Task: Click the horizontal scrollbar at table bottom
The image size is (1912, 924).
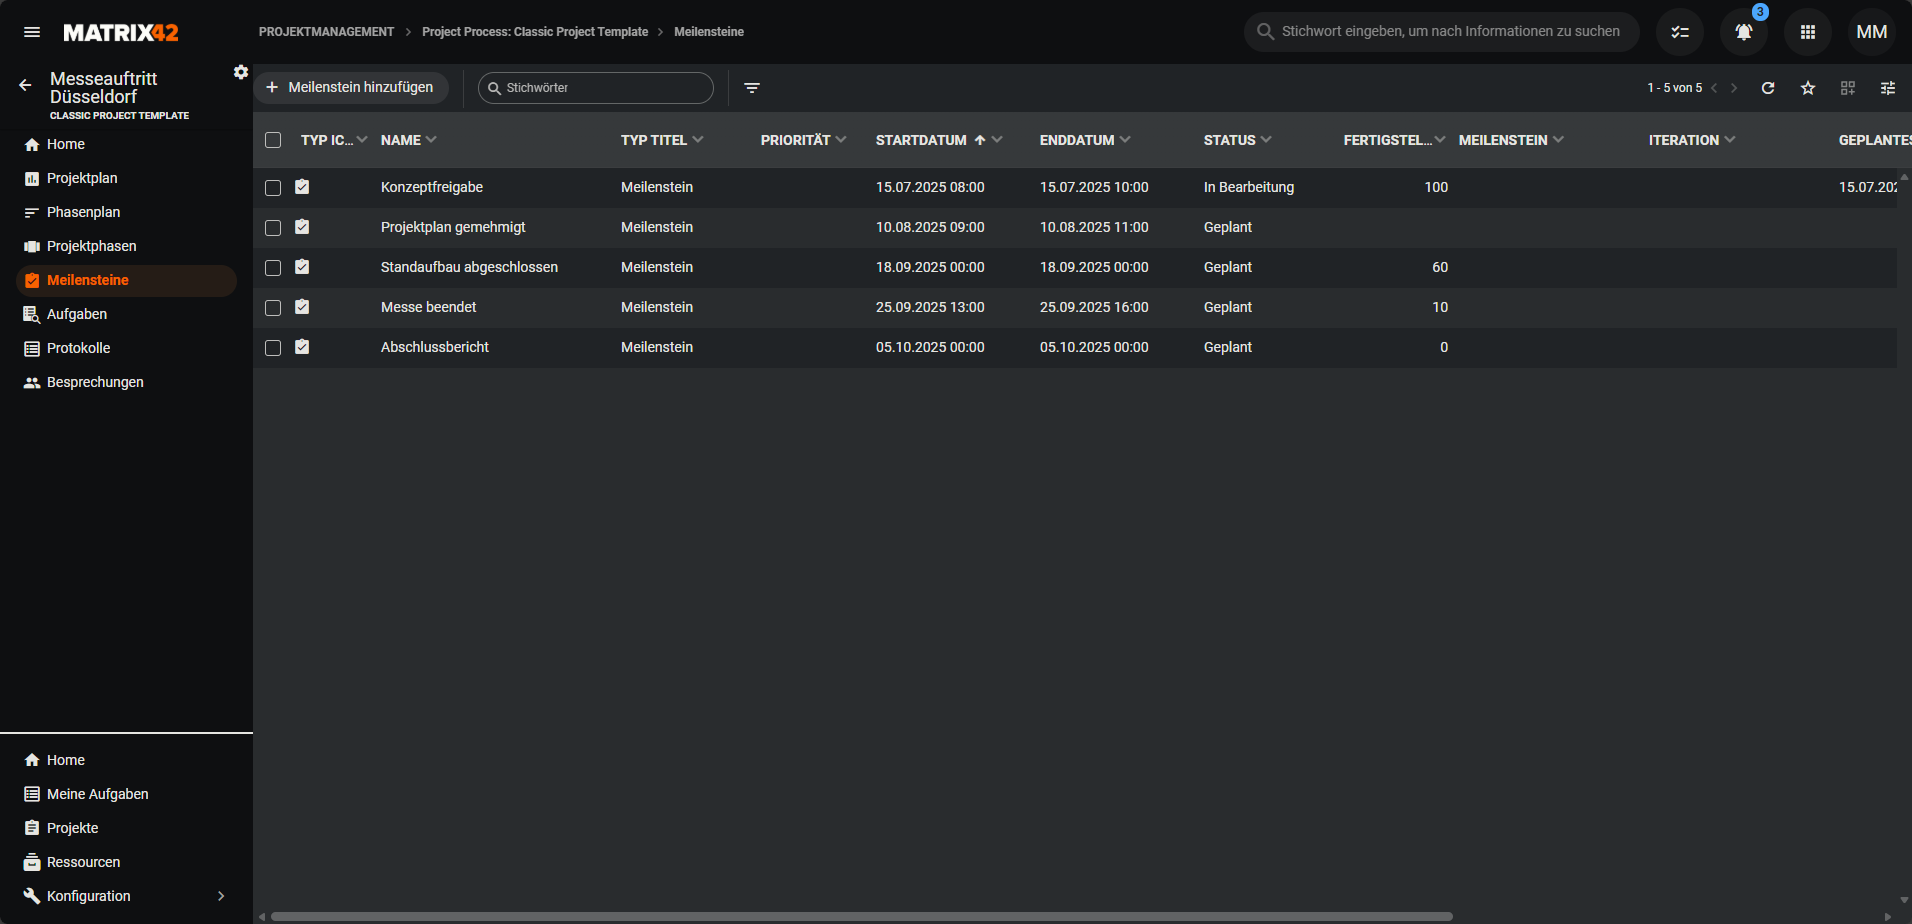Action: pyautogui.click(x=860, y=916)
